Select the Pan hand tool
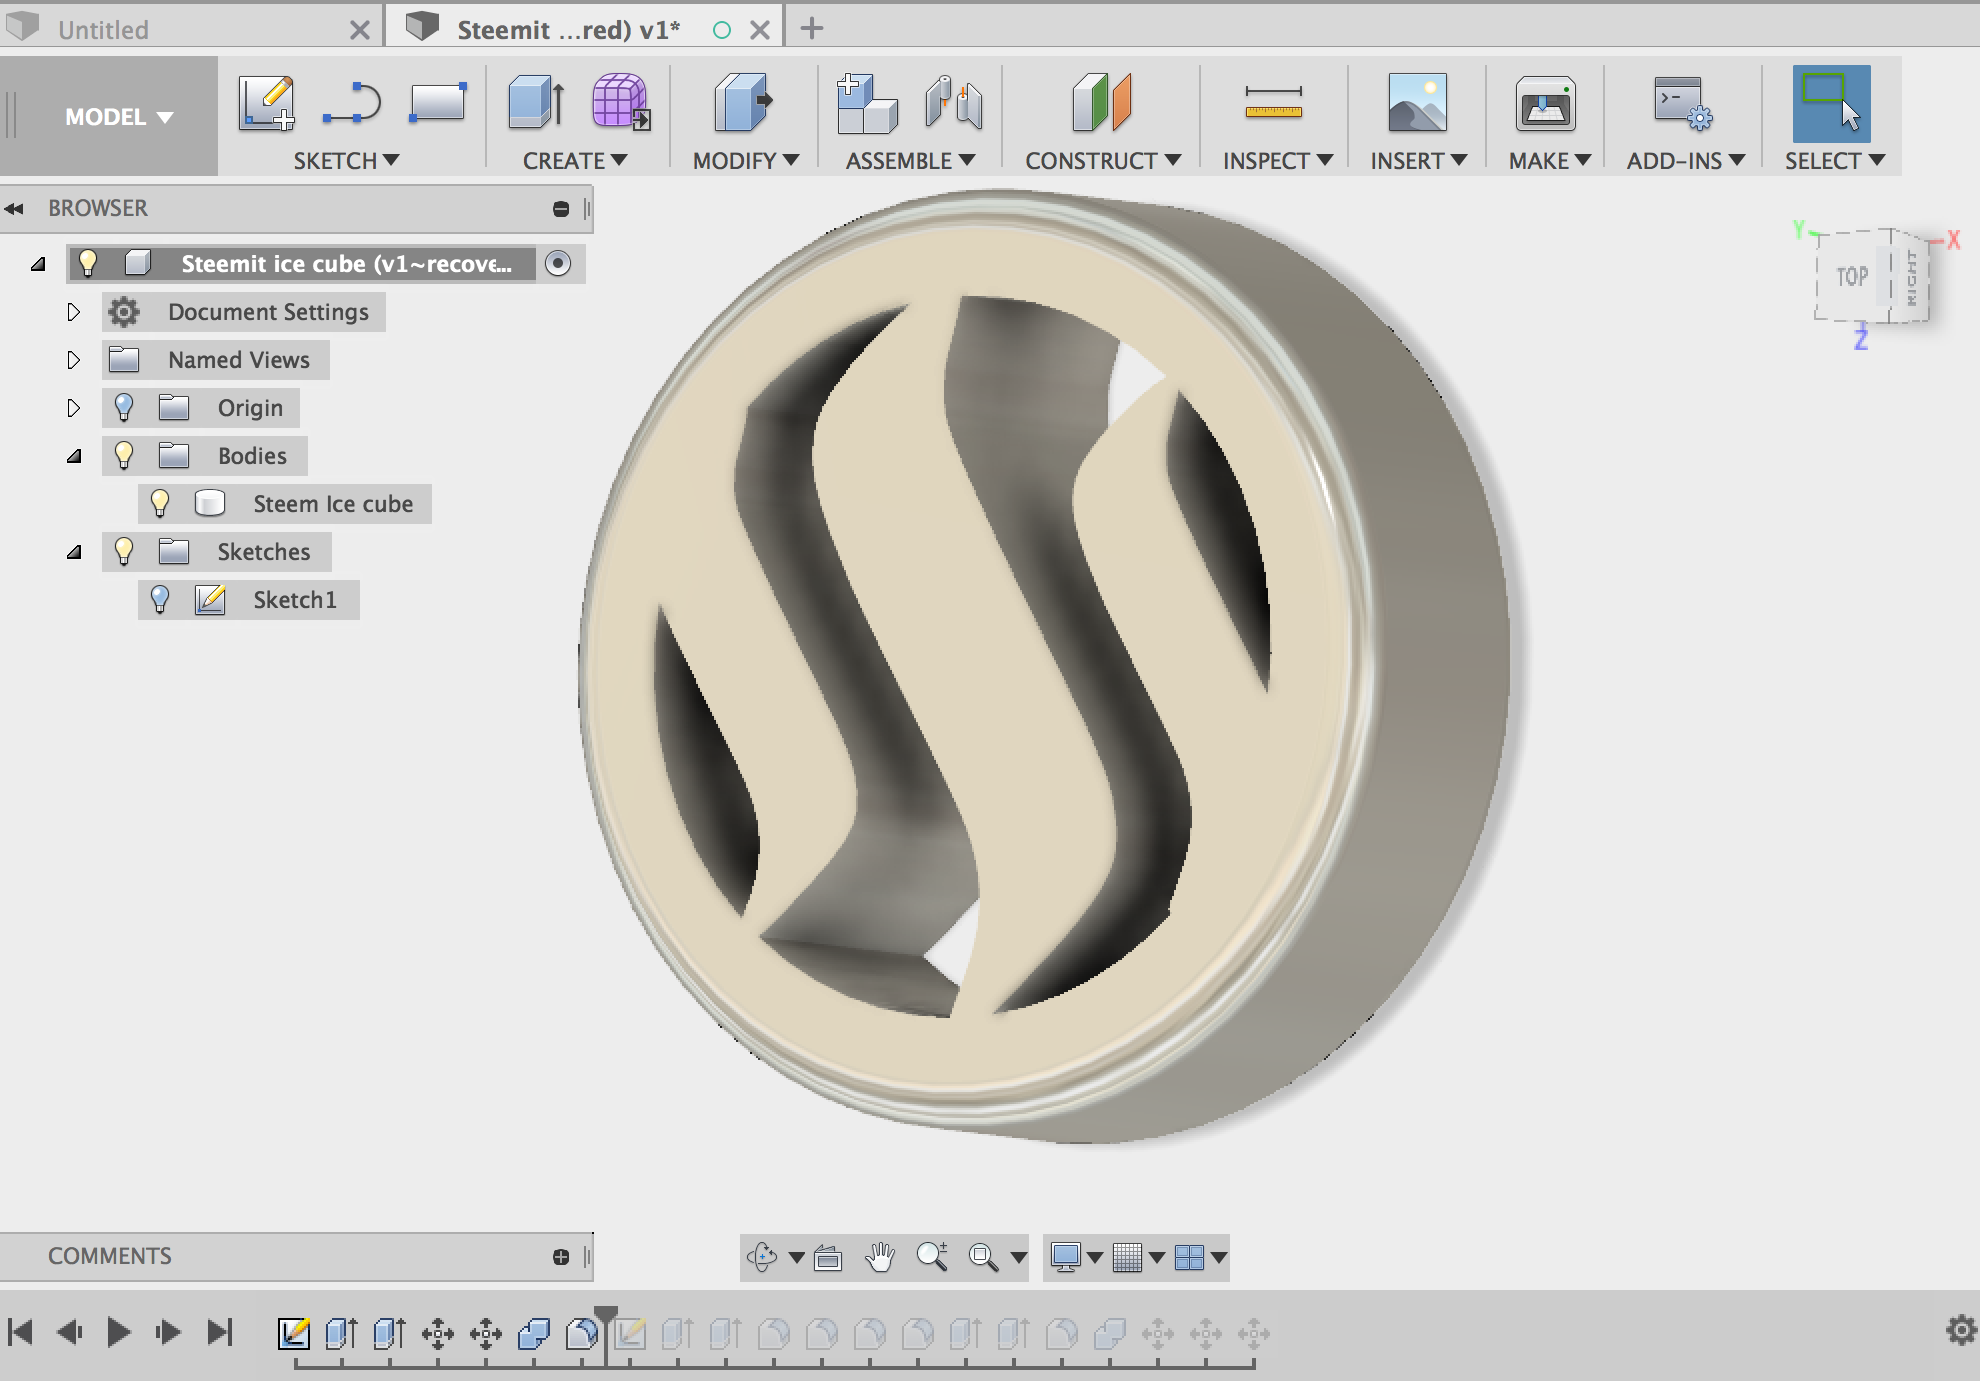The height and width of the screenshot is (1381, 1980). (880, 1257)
